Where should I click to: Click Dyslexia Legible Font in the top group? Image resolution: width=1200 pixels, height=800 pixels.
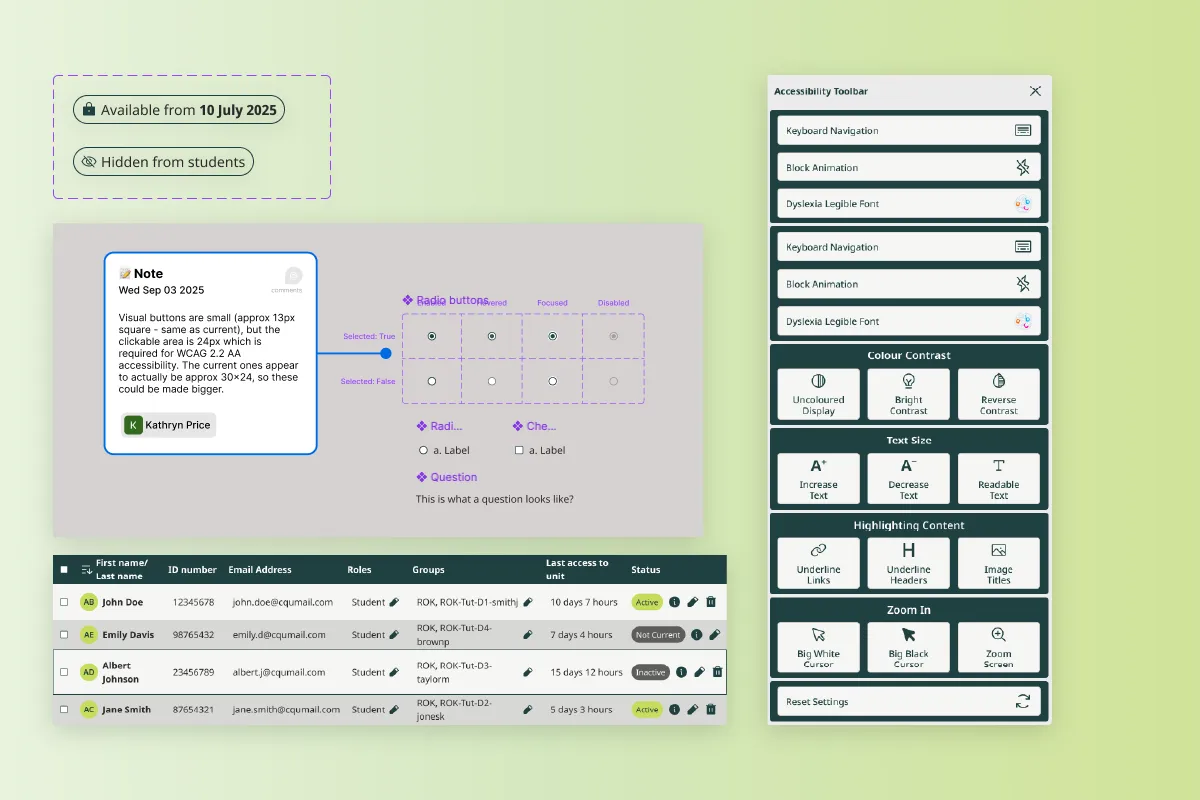click(909, 204)
